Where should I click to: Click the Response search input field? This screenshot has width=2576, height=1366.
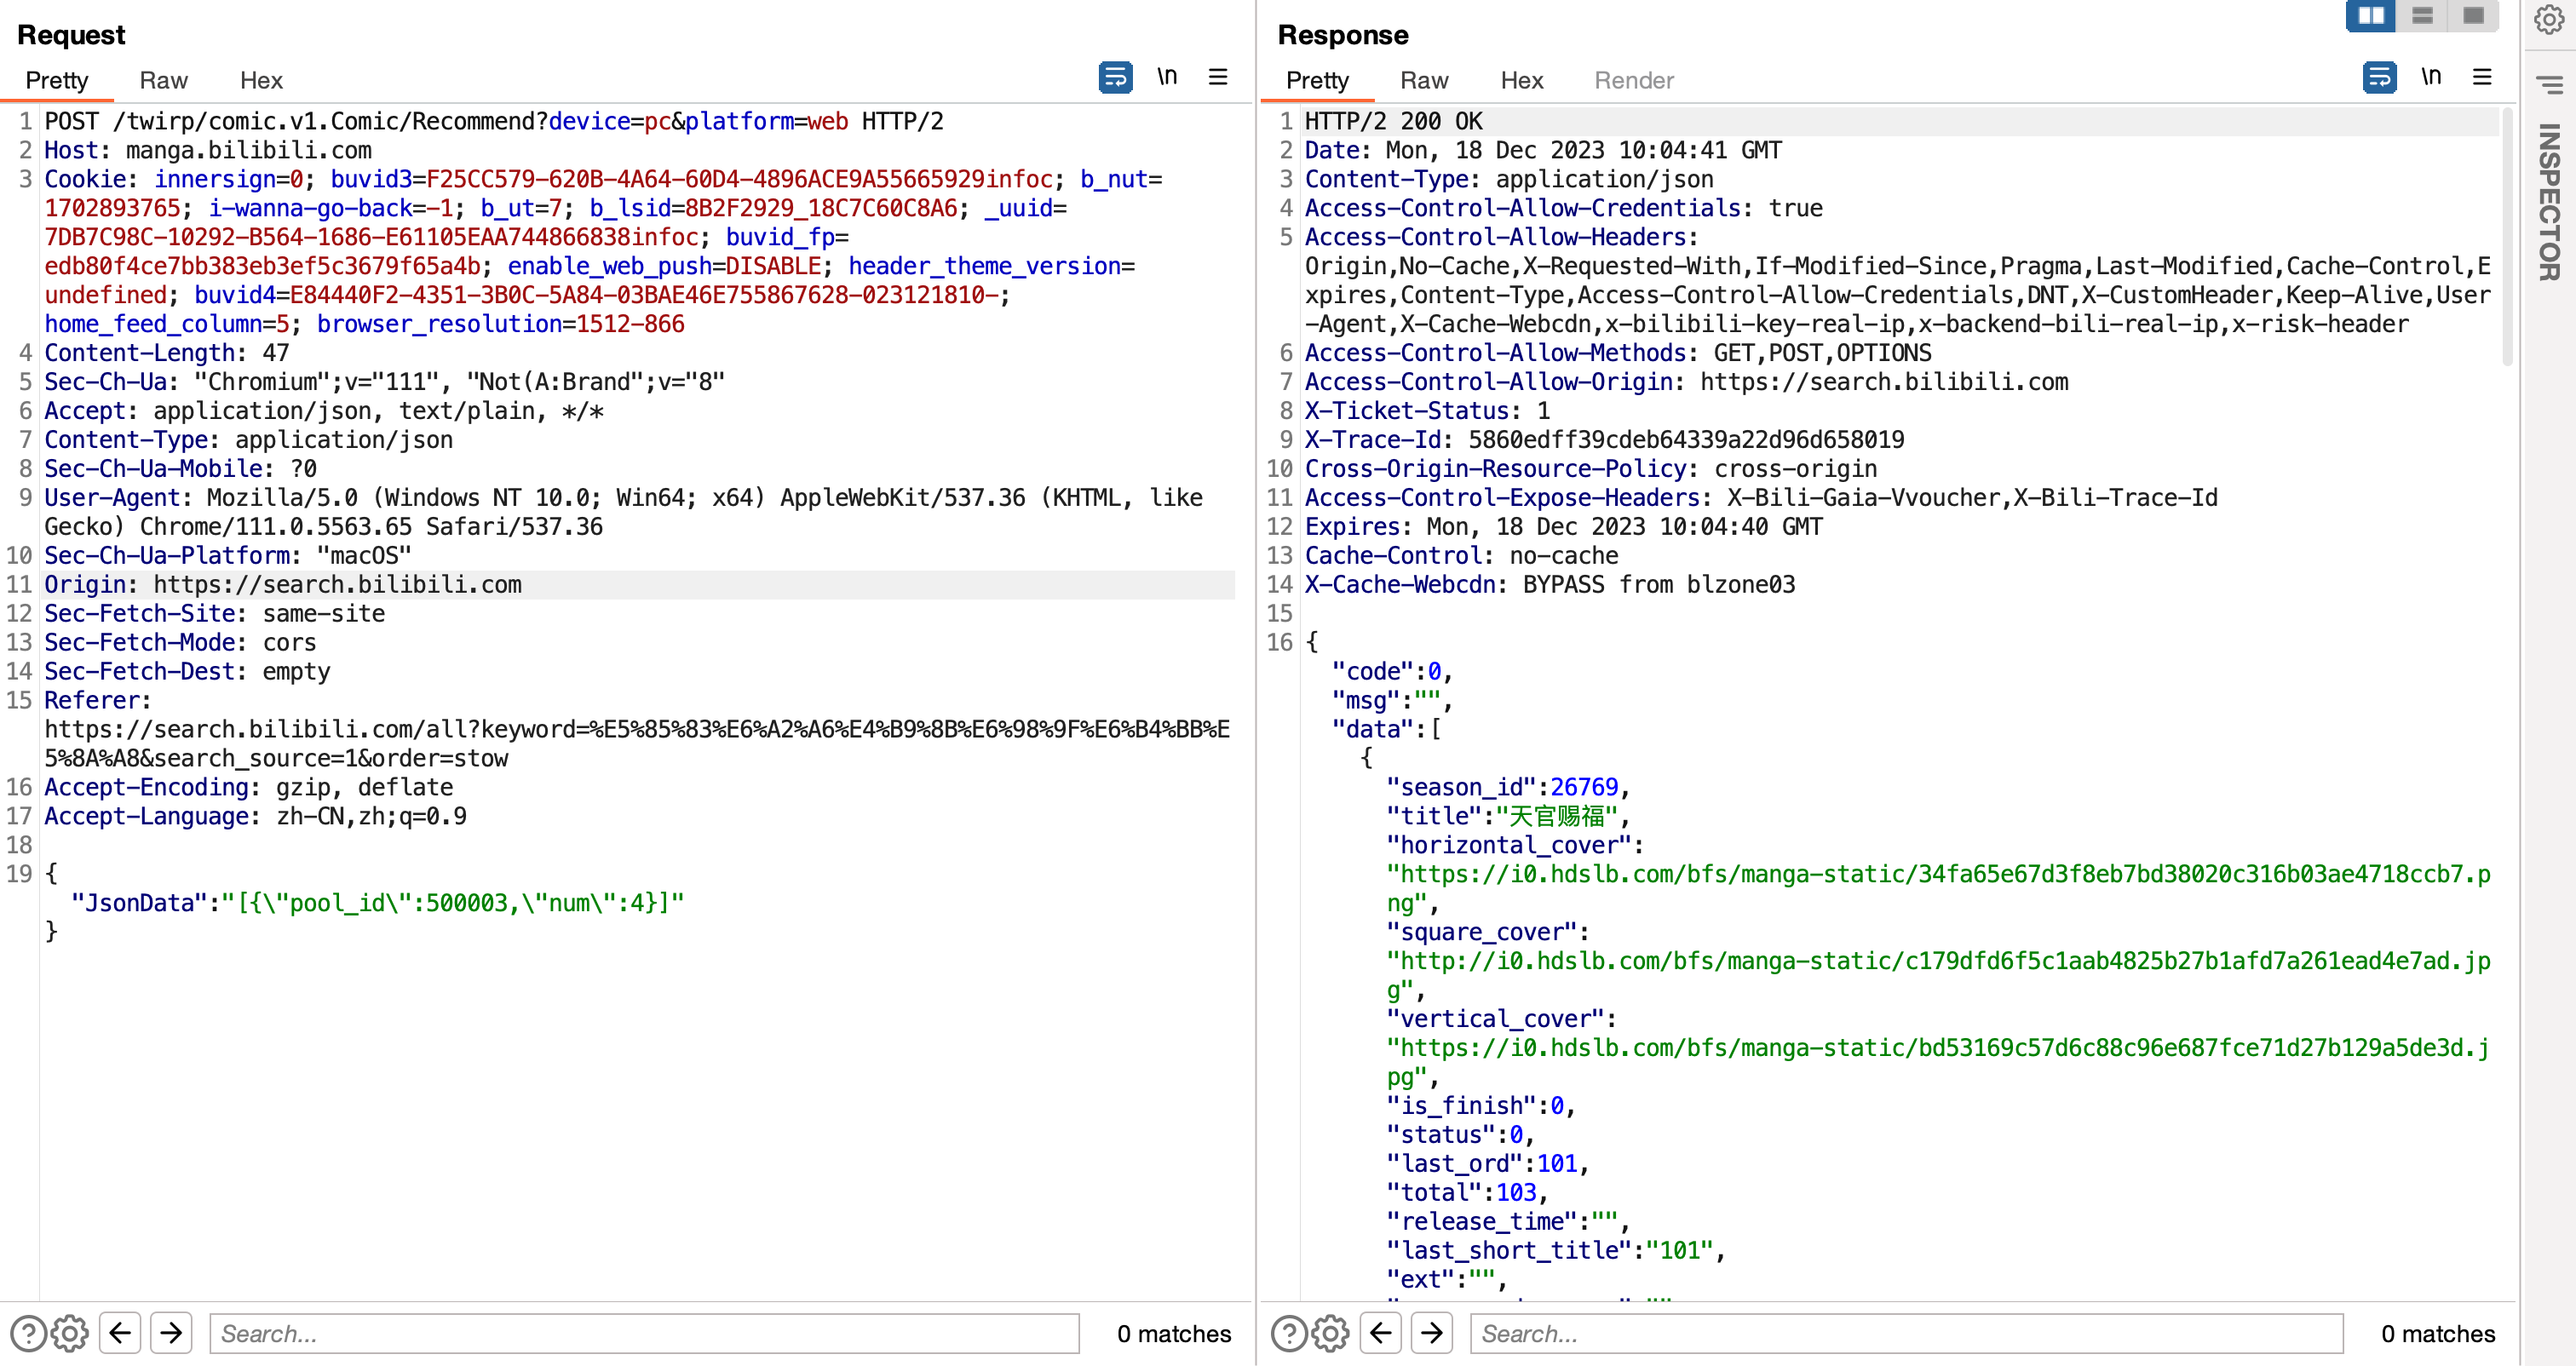tap(1905, 1333)
